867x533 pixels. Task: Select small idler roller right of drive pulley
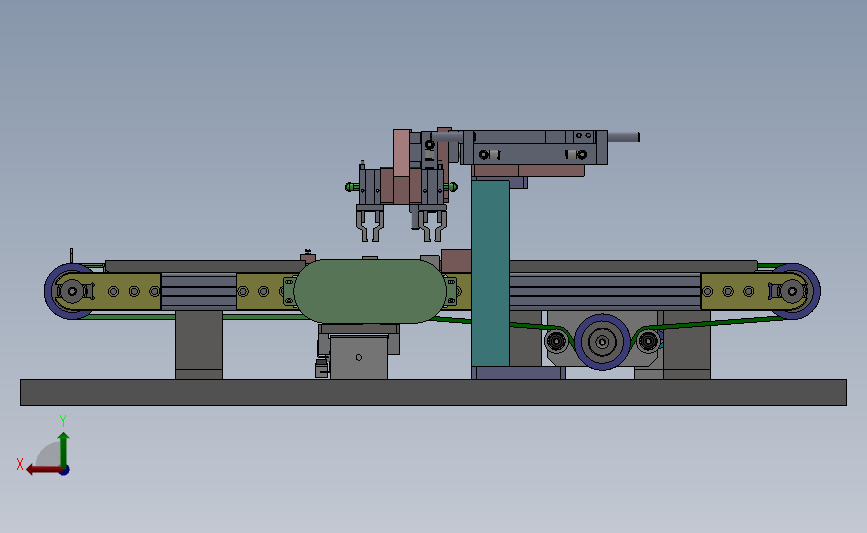point(647,341)
